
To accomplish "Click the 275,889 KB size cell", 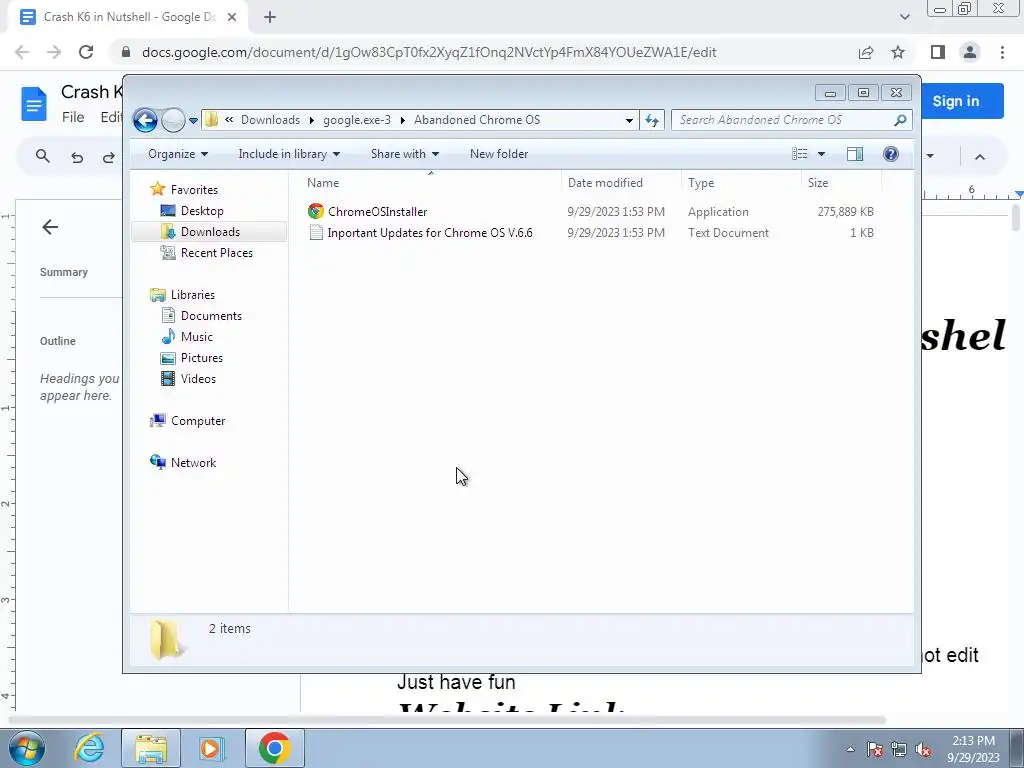I will (x=845, y=212).
